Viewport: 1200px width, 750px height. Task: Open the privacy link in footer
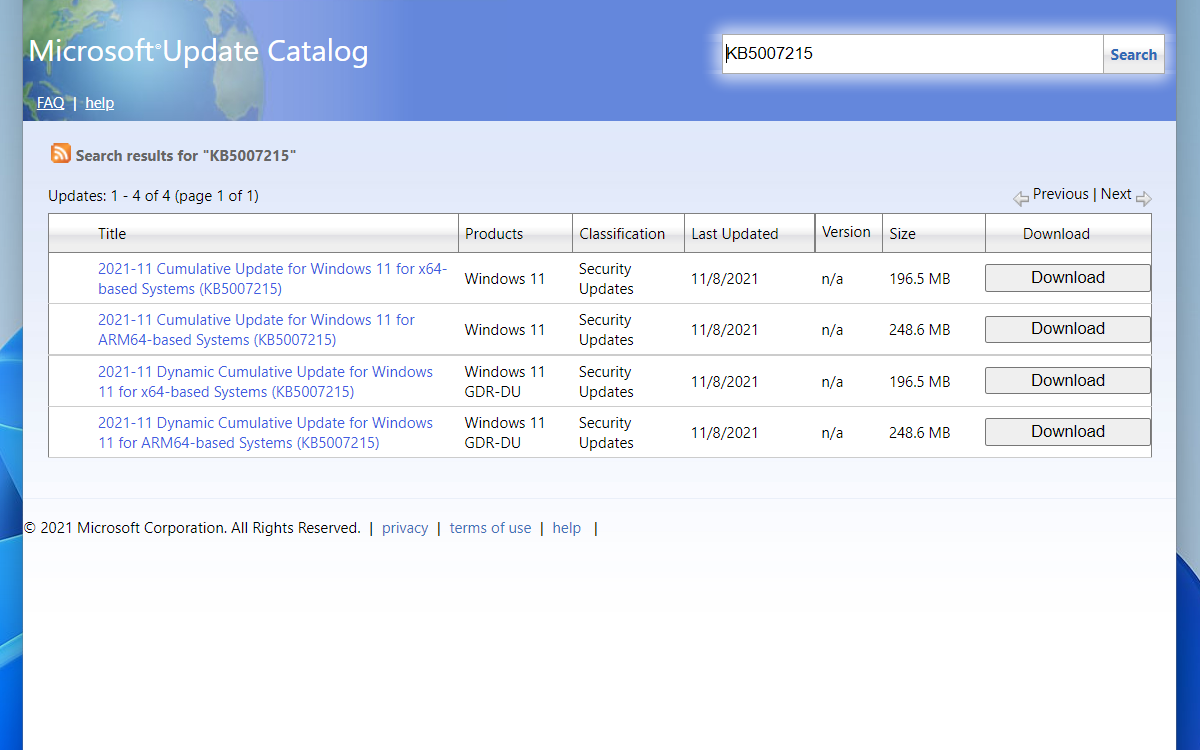pos(405,528)
